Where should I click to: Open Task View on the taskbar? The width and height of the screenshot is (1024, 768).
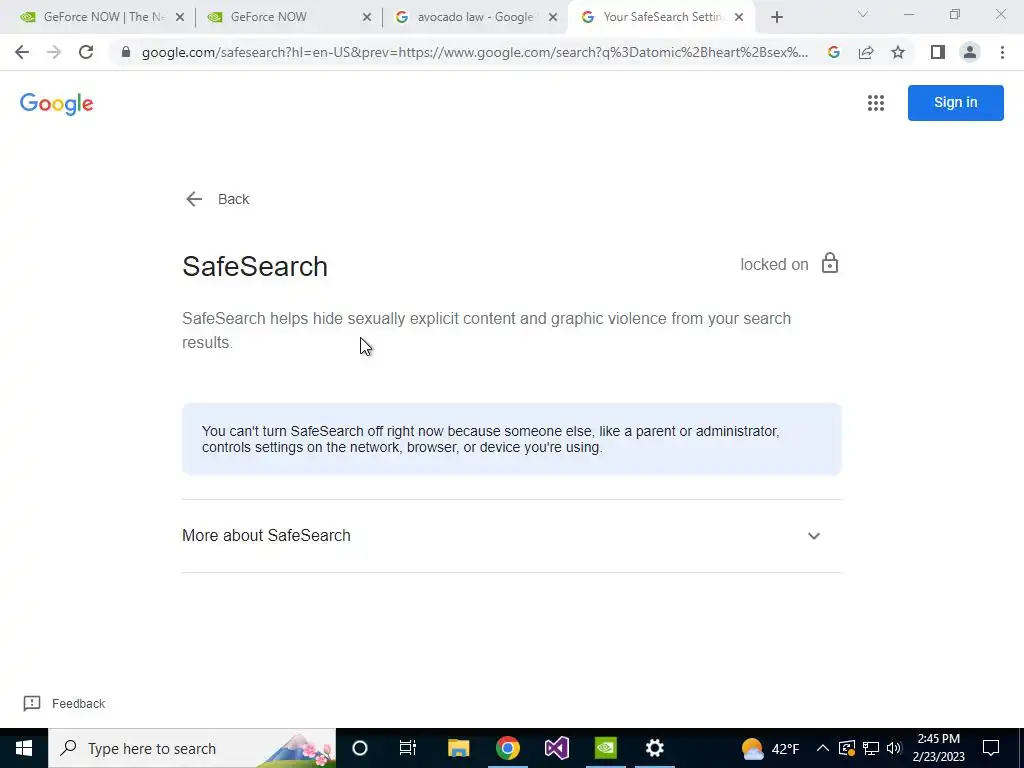(x=408, y=748)
